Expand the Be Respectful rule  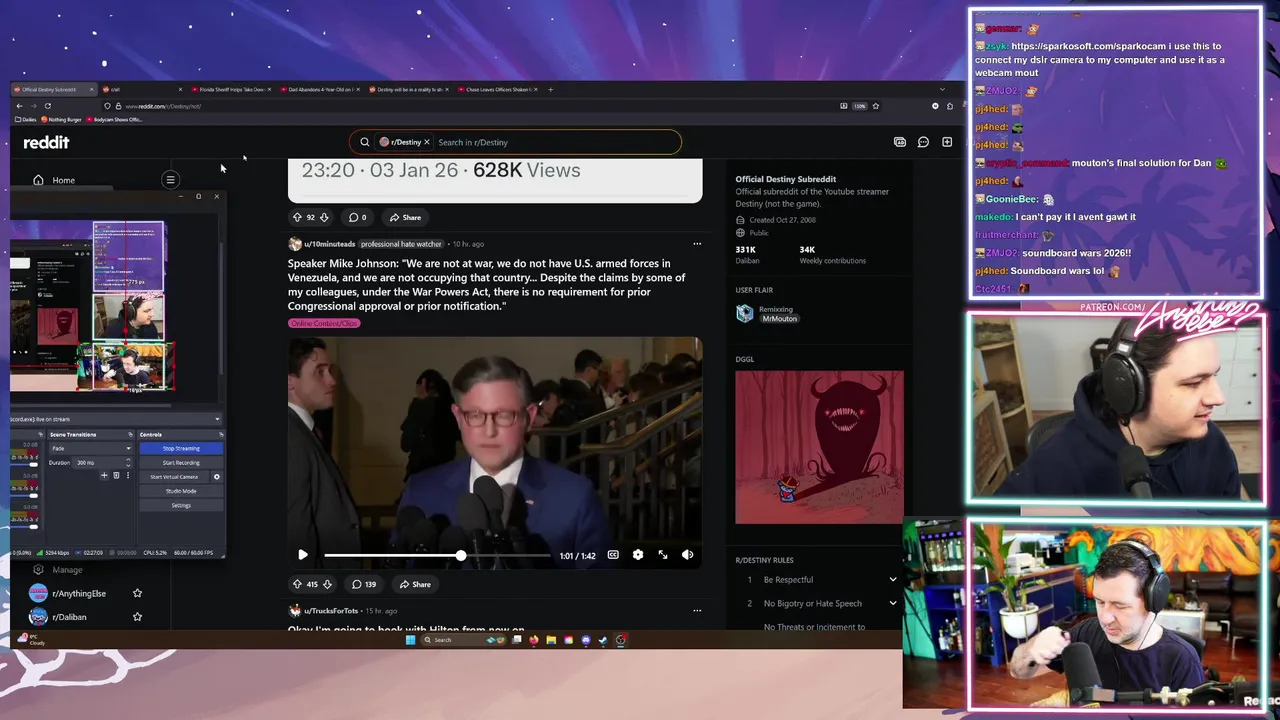893,580
